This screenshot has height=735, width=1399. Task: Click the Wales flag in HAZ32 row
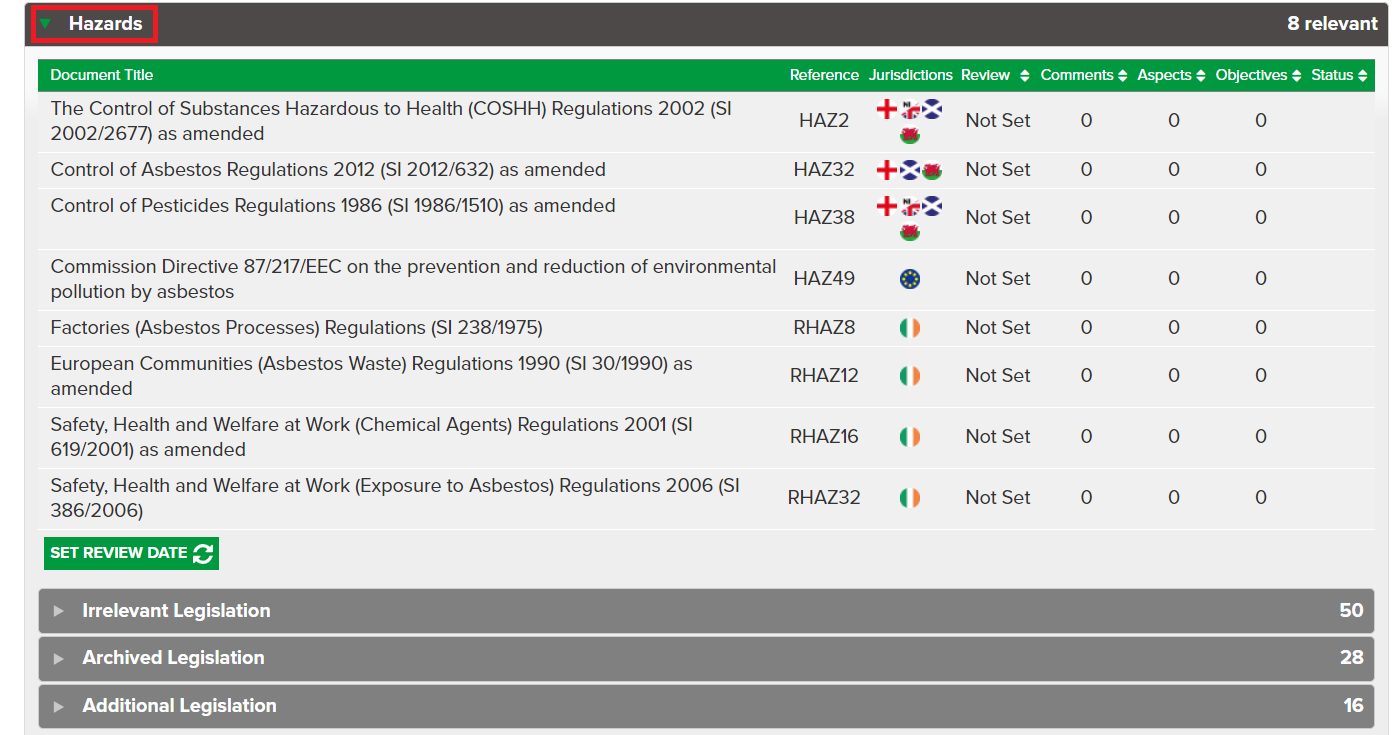click(932, 170)
